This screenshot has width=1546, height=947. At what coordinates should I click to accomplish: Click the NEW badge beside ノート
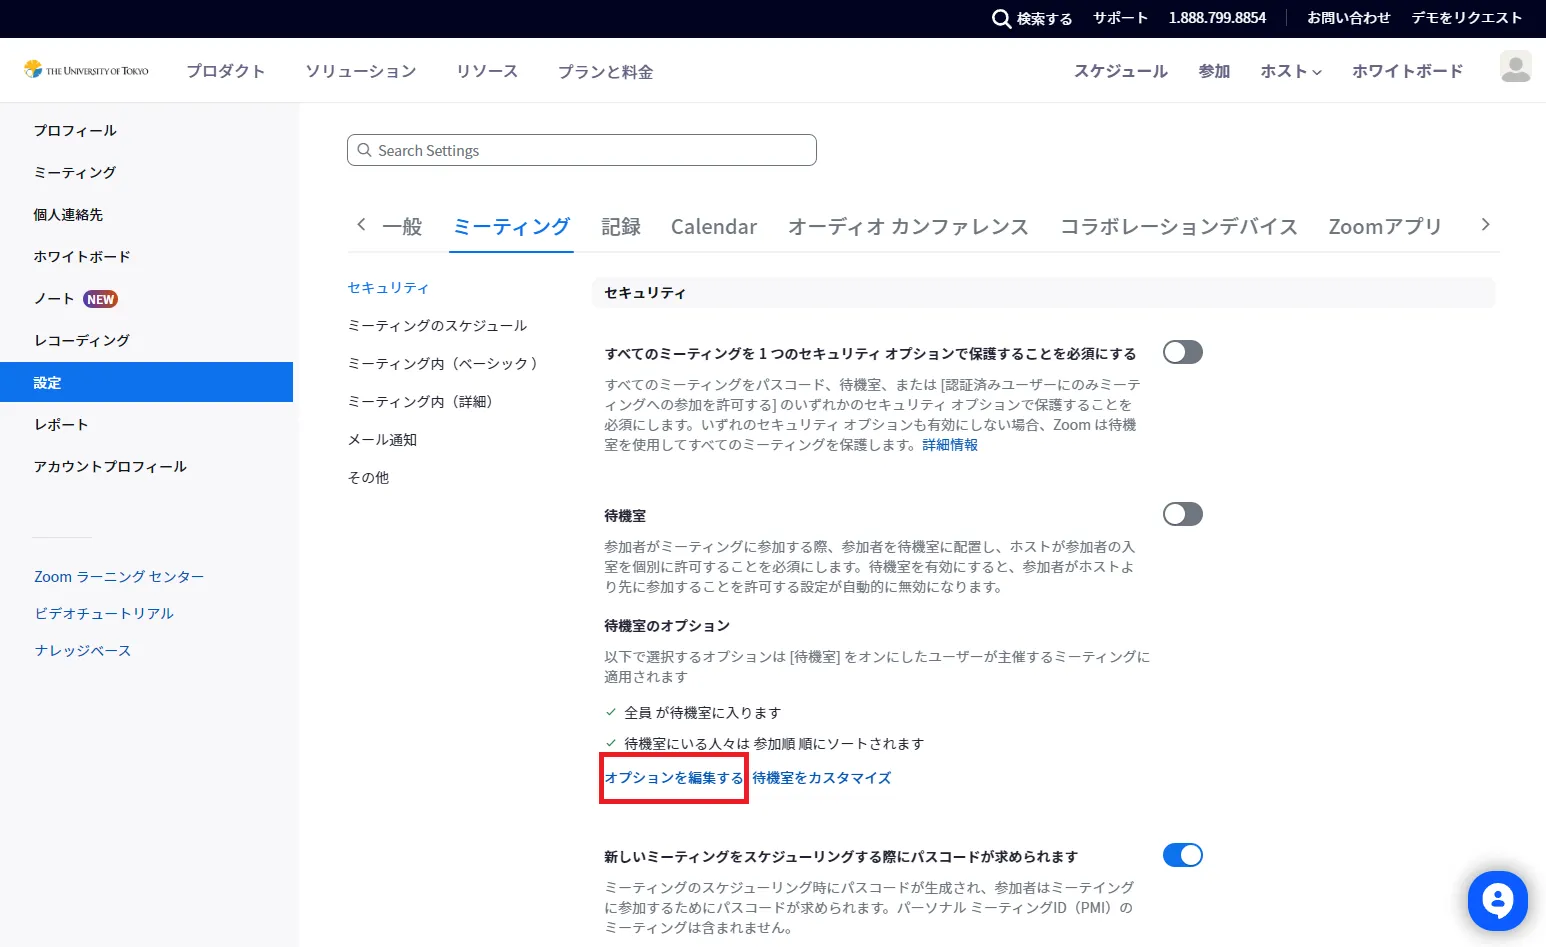pyautogui.click(x=100, y=299)
